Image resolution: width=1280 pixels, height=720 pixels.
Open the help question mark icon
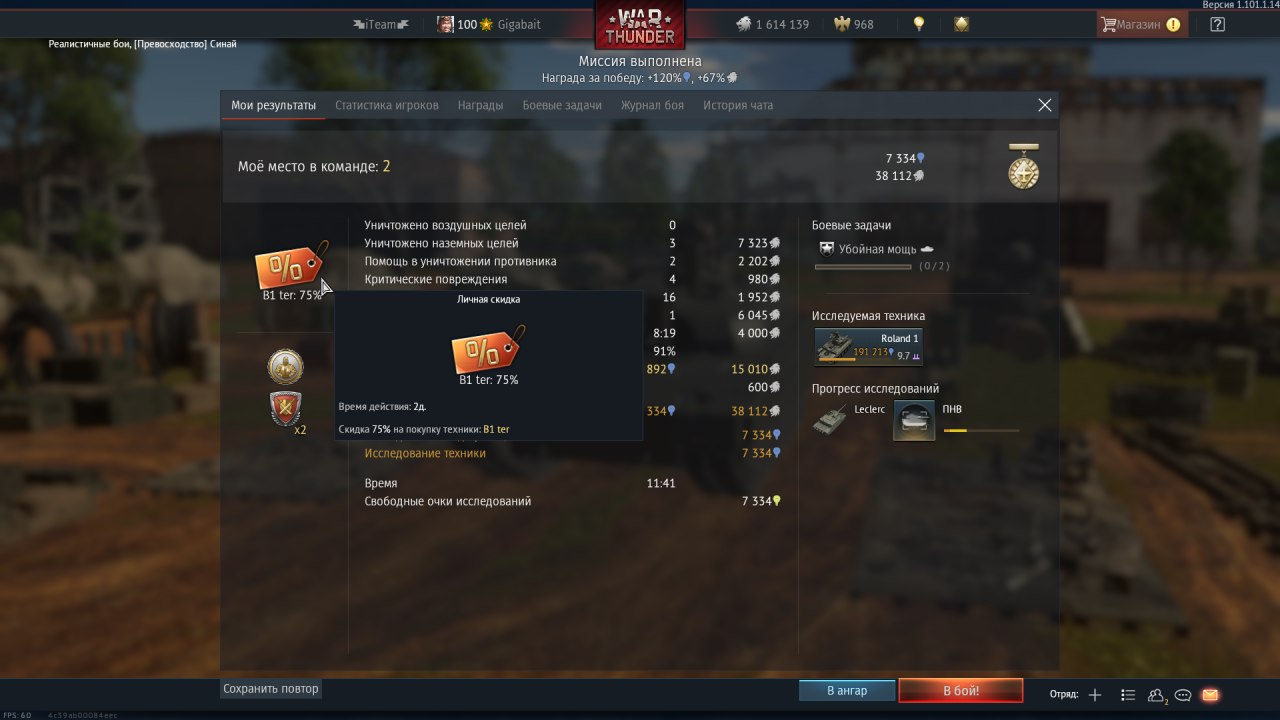pos(1217,24)
